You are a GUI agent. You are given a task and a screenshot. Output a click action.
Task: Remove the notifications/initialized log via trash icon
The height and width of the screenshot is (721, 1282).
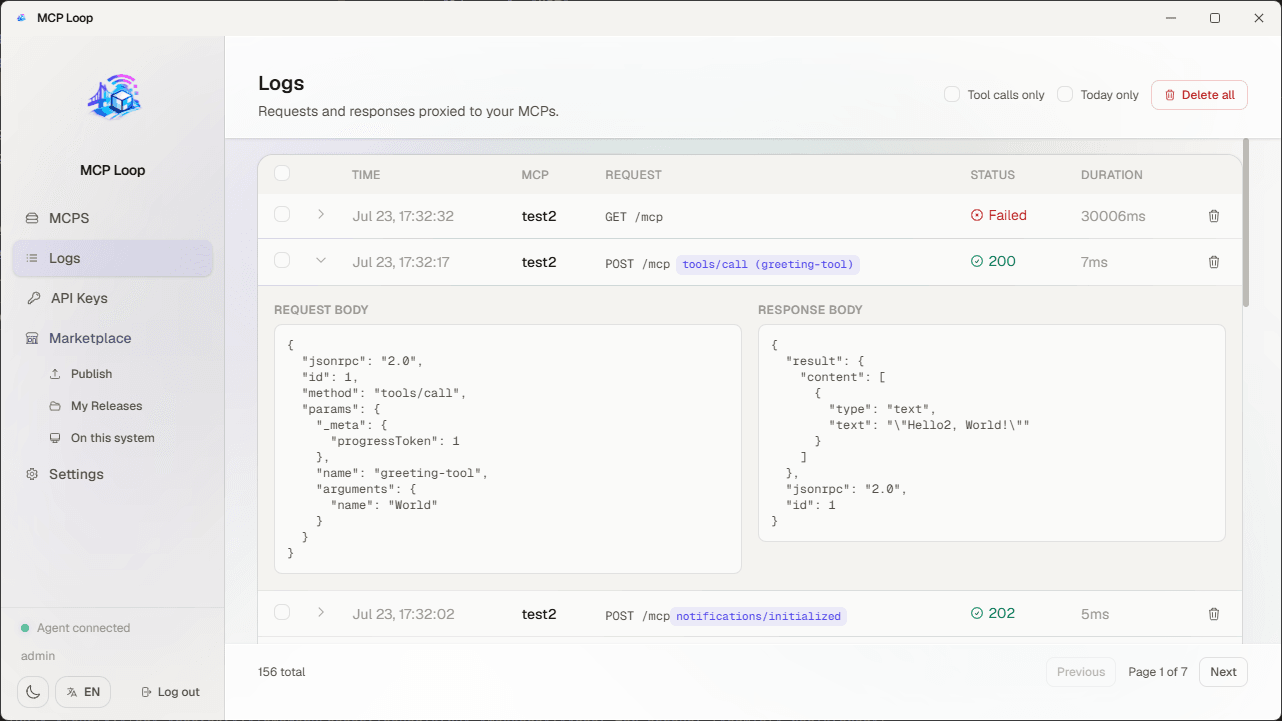pos(1214,614)
